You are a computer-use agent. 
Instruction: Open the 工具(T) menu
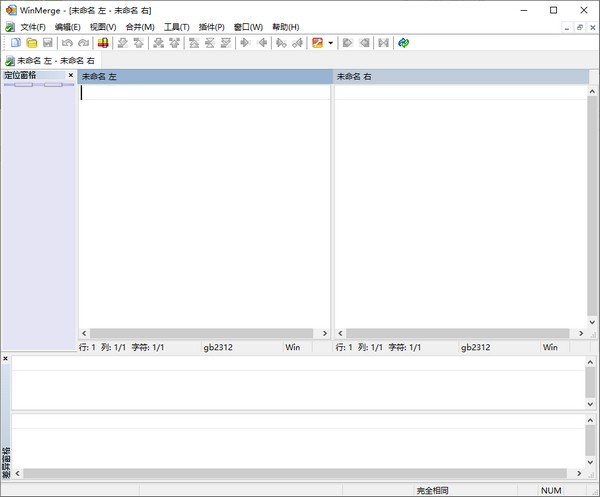(177, 26)
